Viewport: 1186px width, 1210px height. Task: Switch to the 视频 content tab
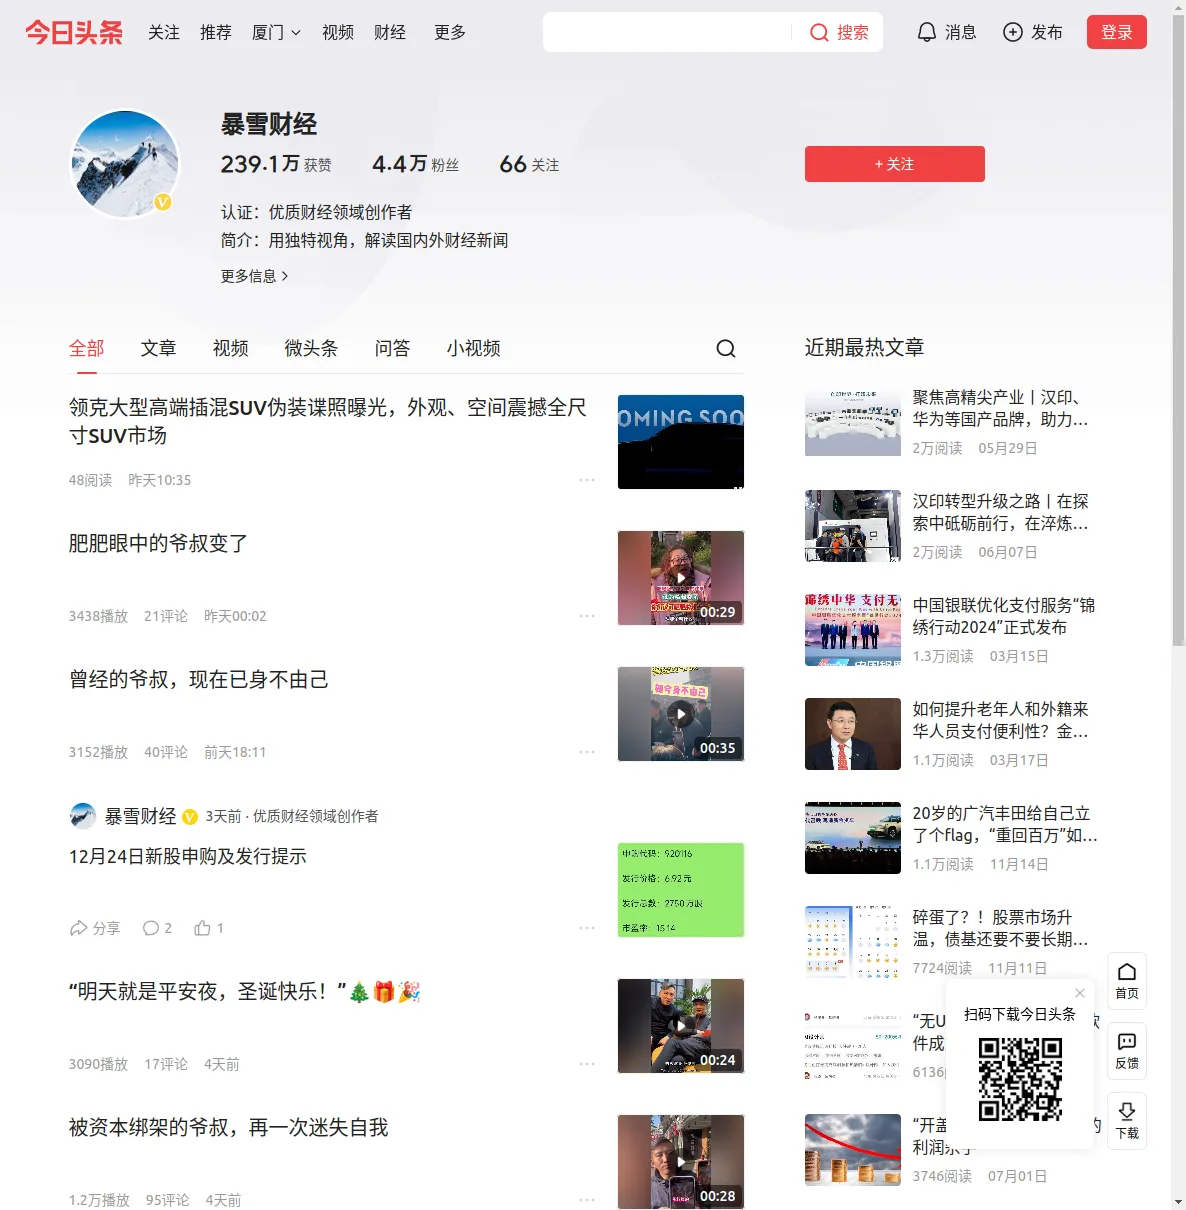point(231,348)
